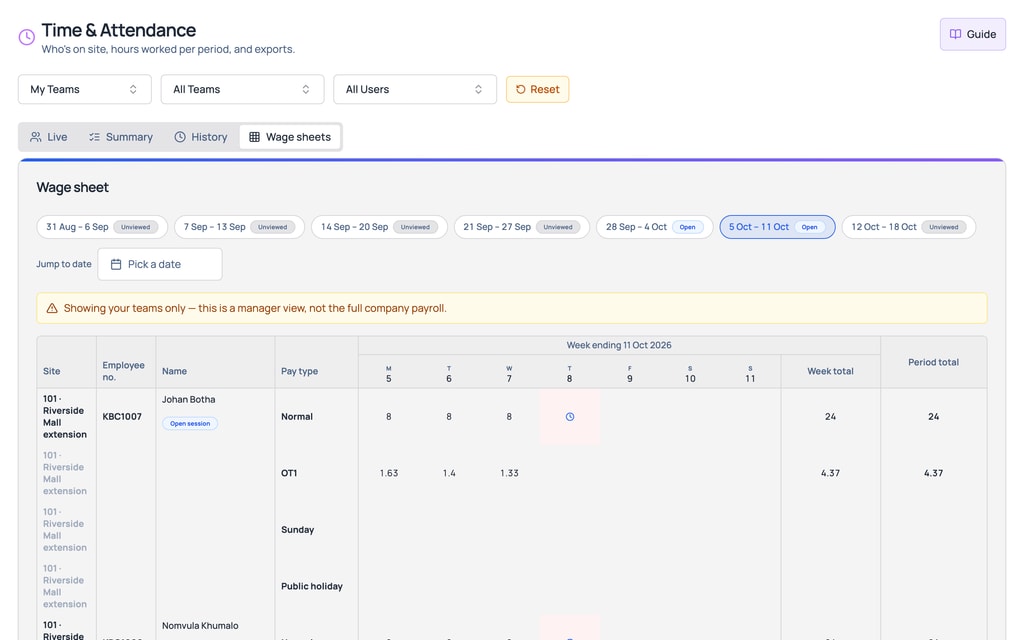Screen dimensions: 1024x640
Task: Click the checklist icon on the Summary tab
Action: pyautogui.click(x=95, y=137)
